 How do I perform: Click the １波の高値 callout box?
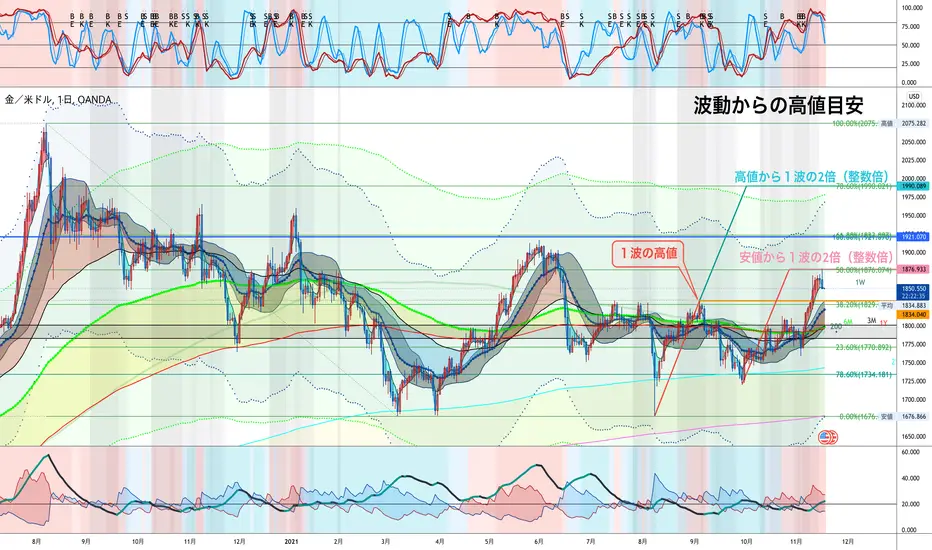point(648,253)
